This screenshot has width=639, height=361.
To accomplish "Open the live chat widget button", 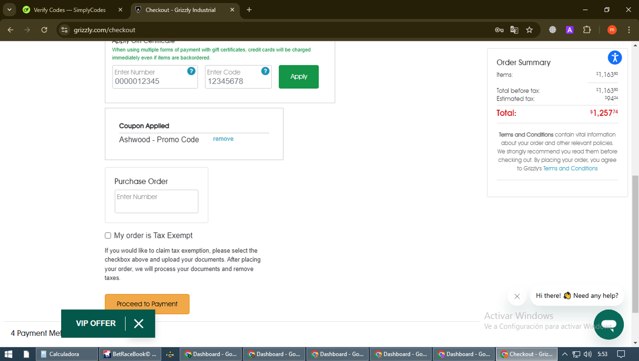I will pyautogui.click(x=609, y=324).
